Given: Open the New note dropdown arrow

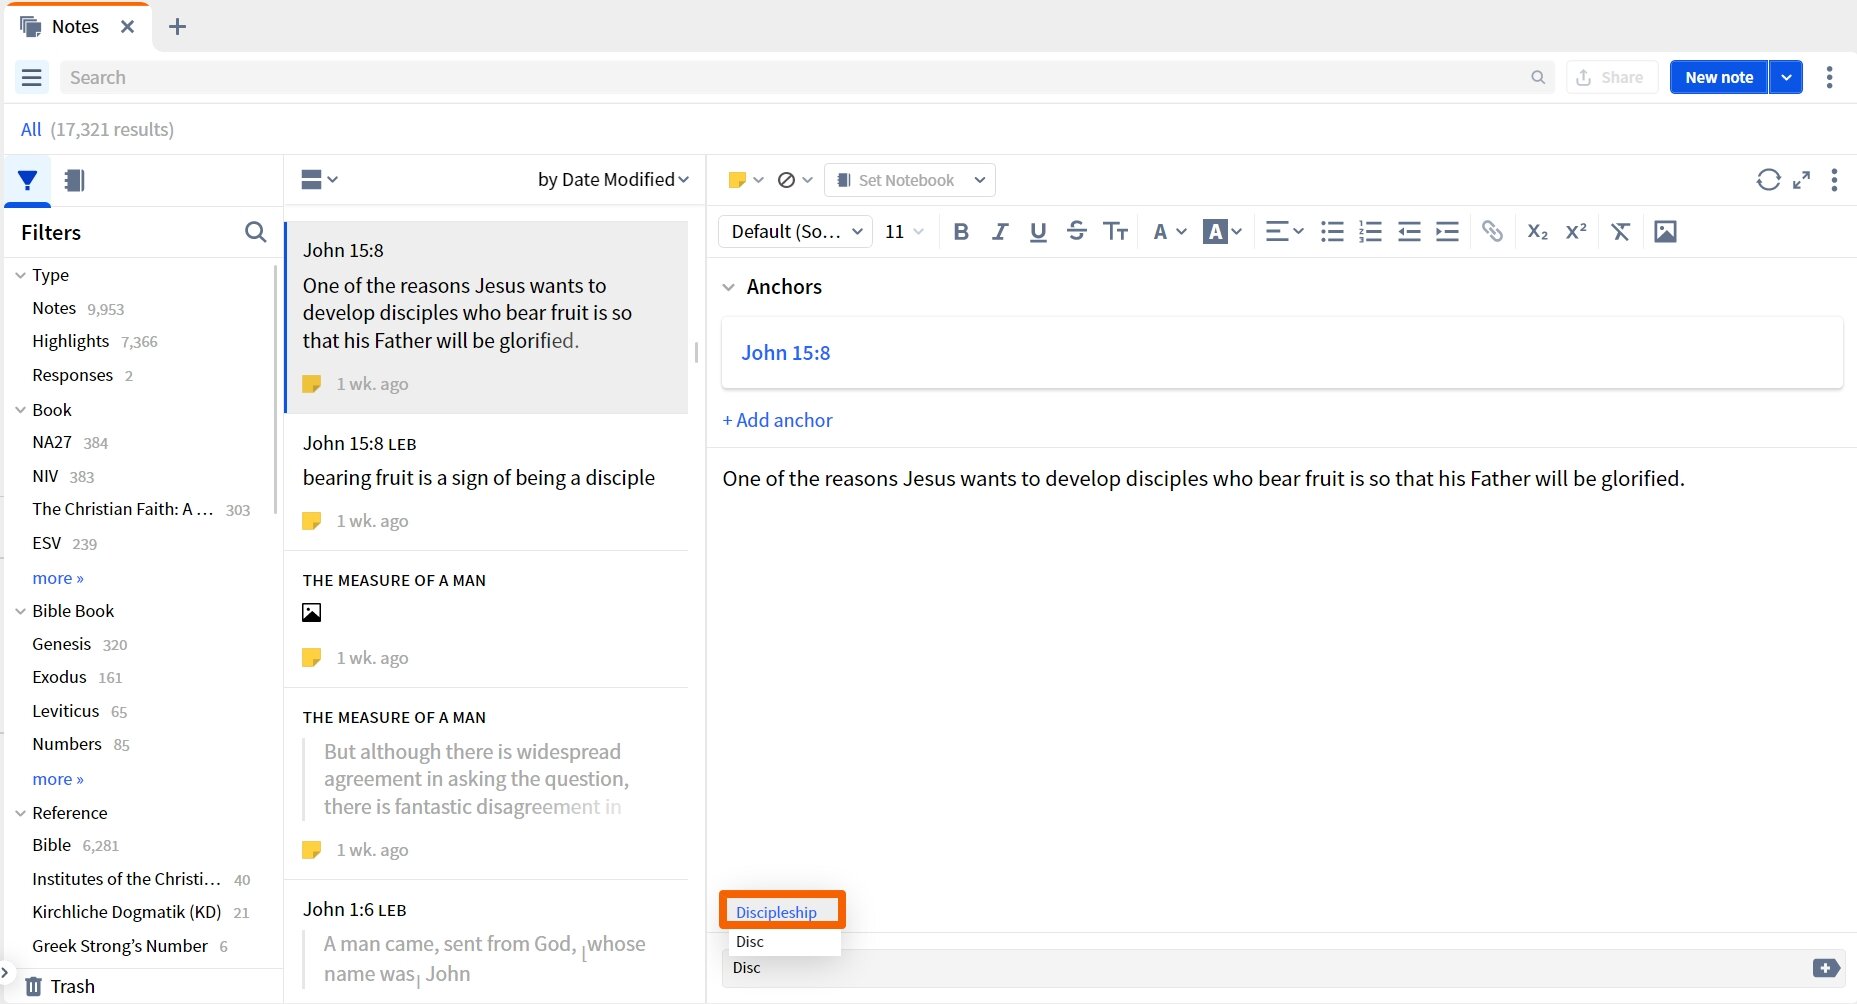Looking at the screenshot, I should (x=1786, y=77).
